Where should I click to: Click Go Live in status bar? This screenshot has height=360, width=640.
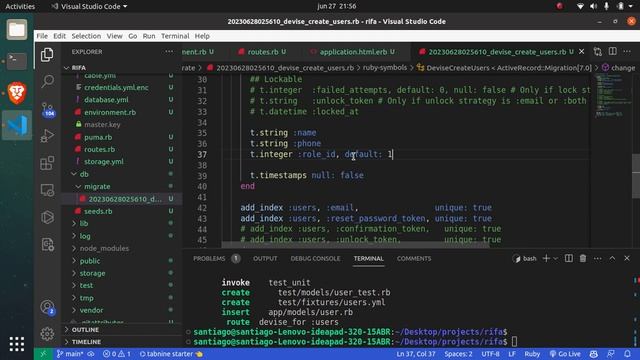(x=565, y=354)
